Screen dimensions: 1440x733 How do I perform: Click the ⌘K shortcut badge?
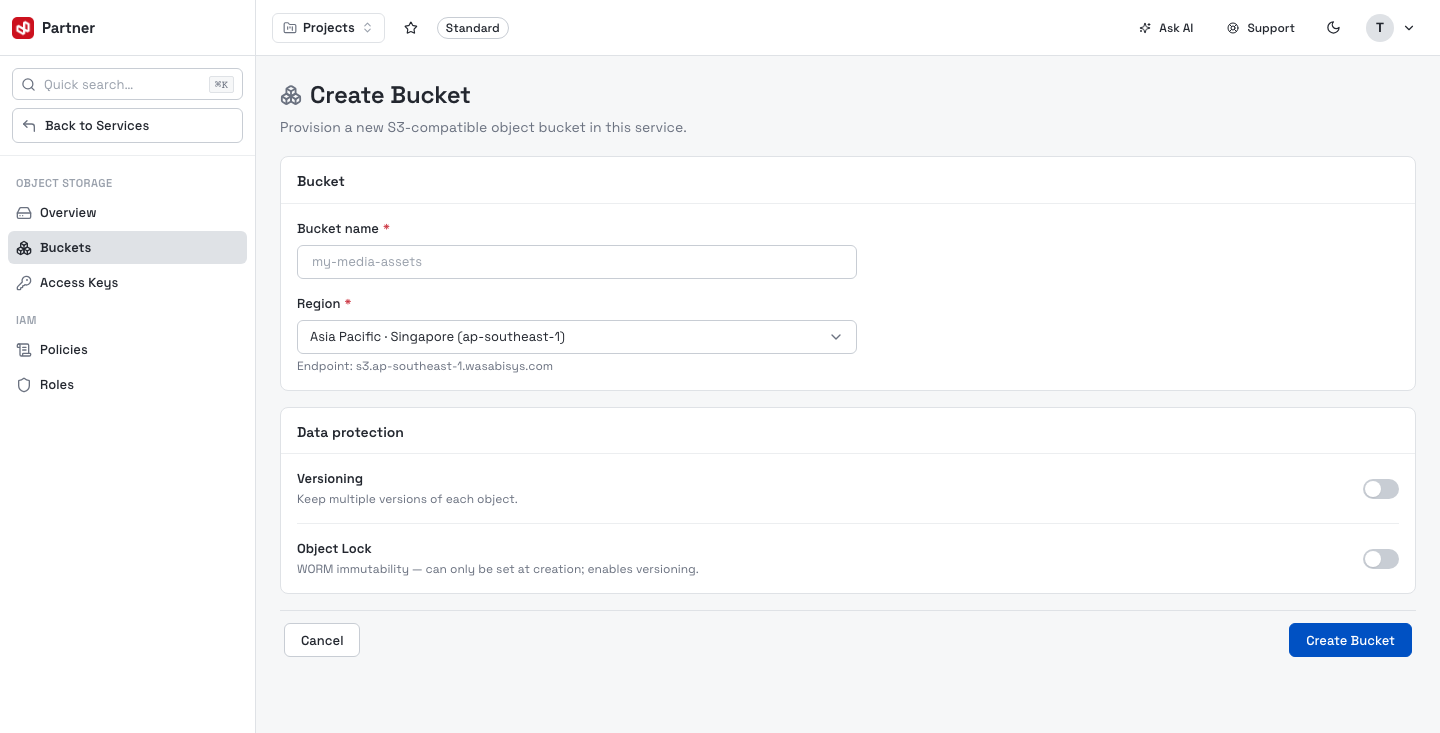pyautogui.click(x=221, y=85)
